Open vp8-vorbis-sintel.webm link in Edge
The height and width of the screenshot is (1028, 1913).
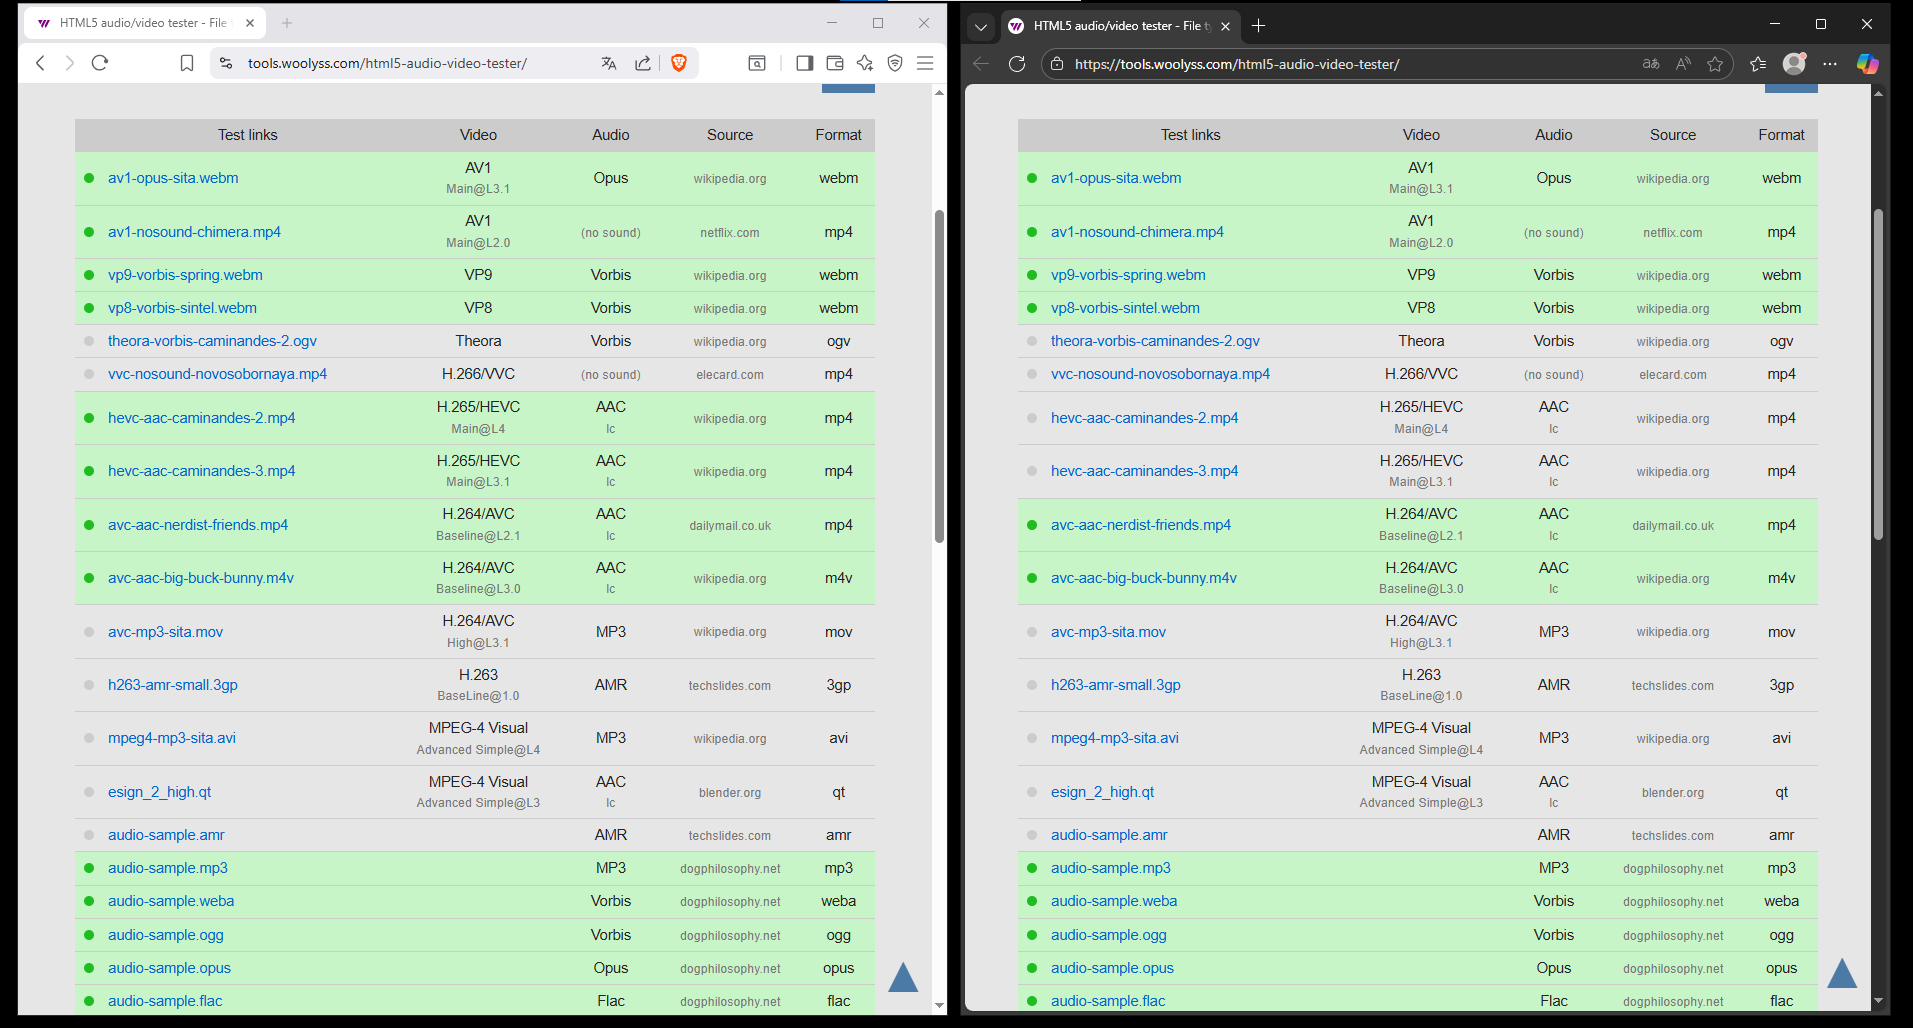click(x=1125, y=308)
